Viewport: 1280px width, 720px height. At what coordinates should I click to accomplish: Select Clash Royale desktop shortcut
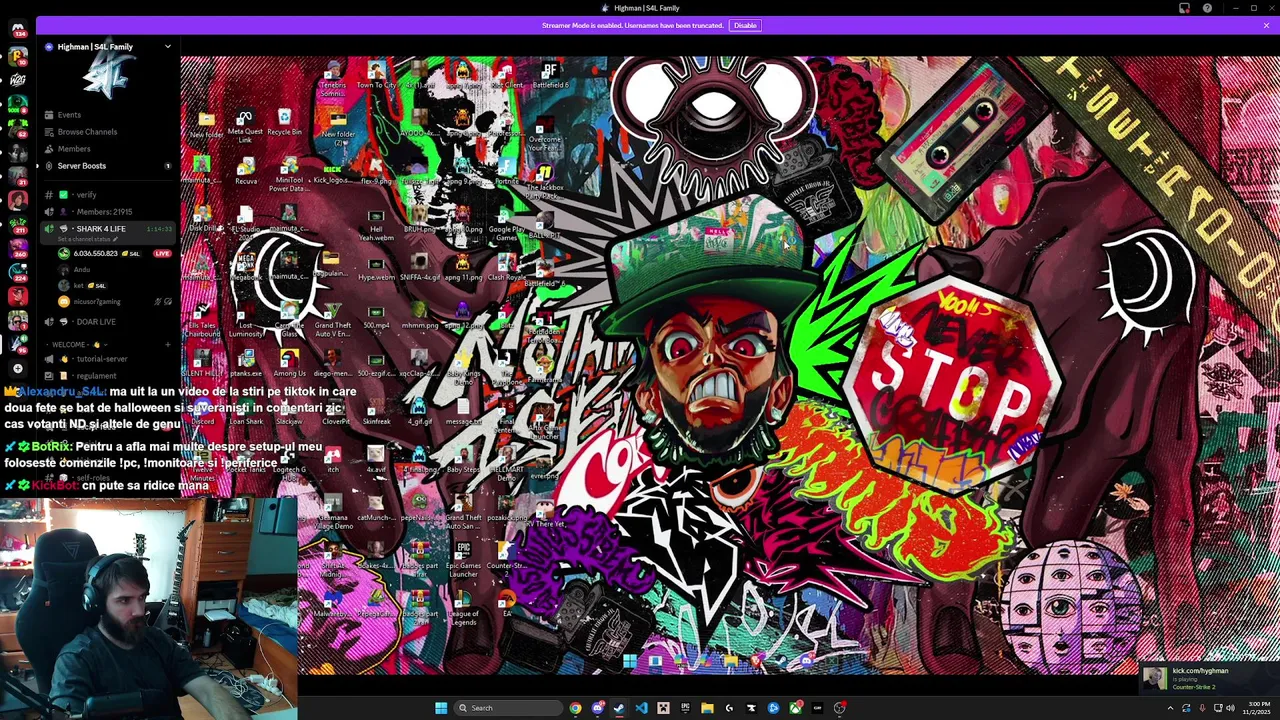tap(506, 267)
